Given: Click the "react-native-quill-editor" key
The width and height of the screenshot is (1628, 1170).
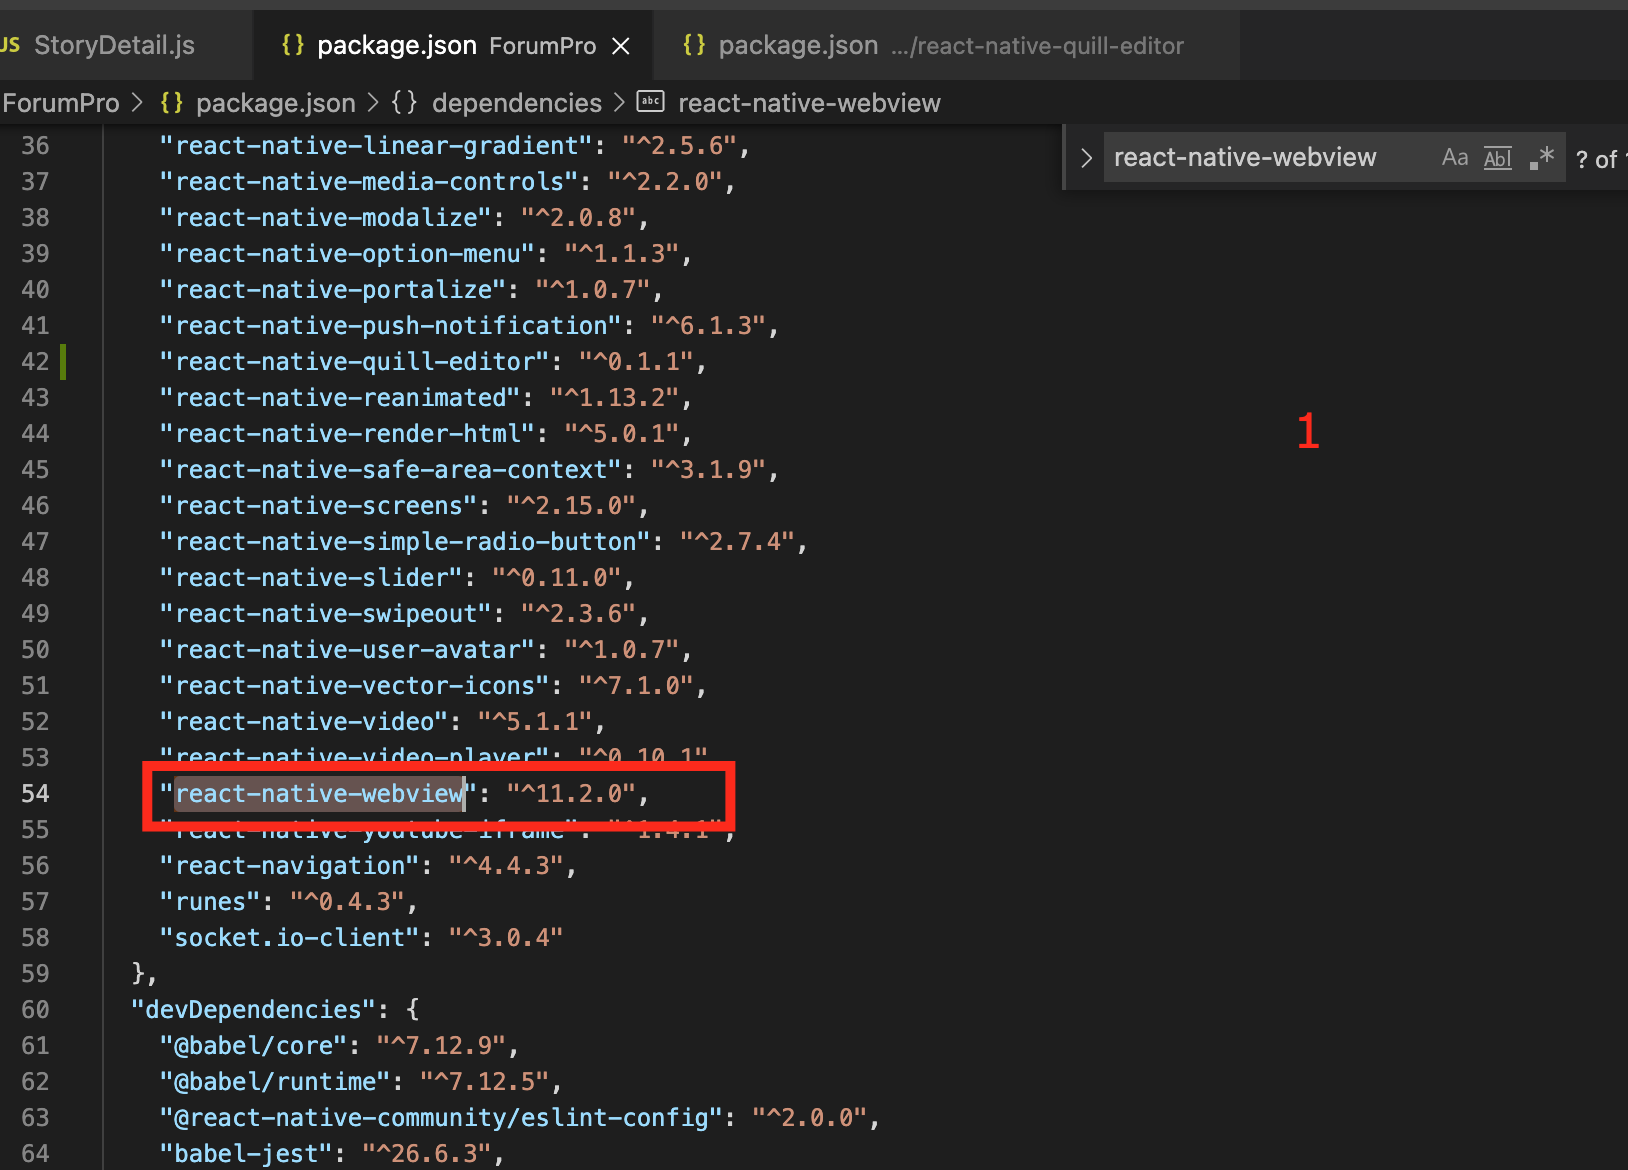Looking at the screenshot, I should point(355,361).
